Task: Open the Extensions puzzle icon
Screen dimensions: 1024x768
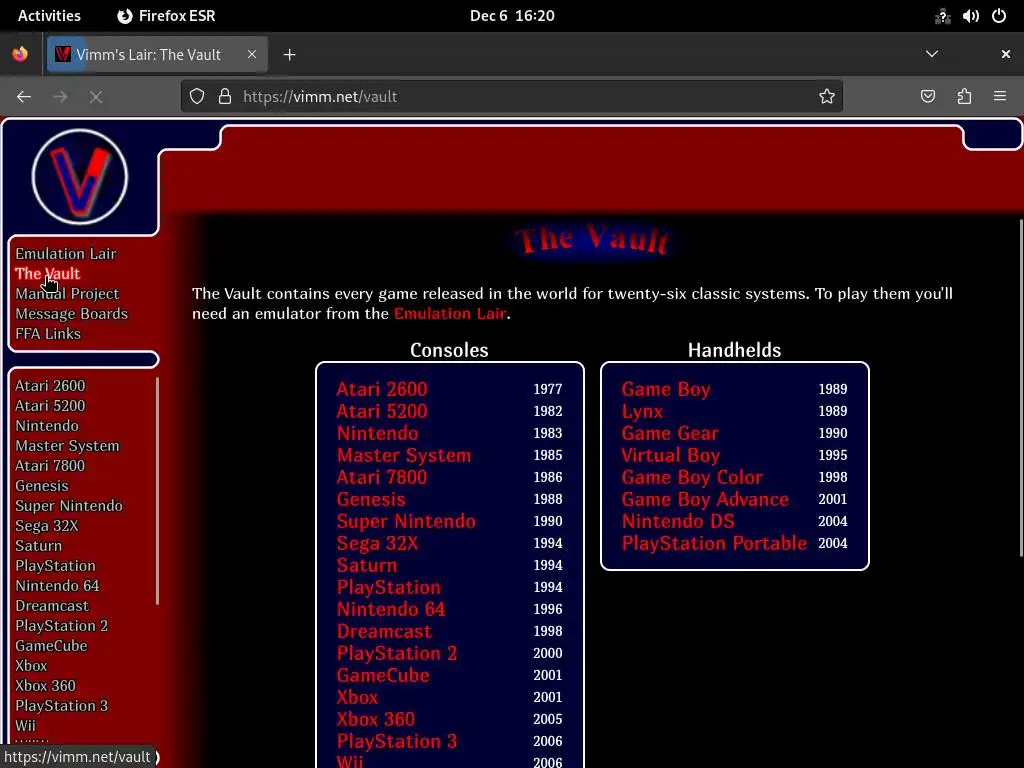Action: 965,97
